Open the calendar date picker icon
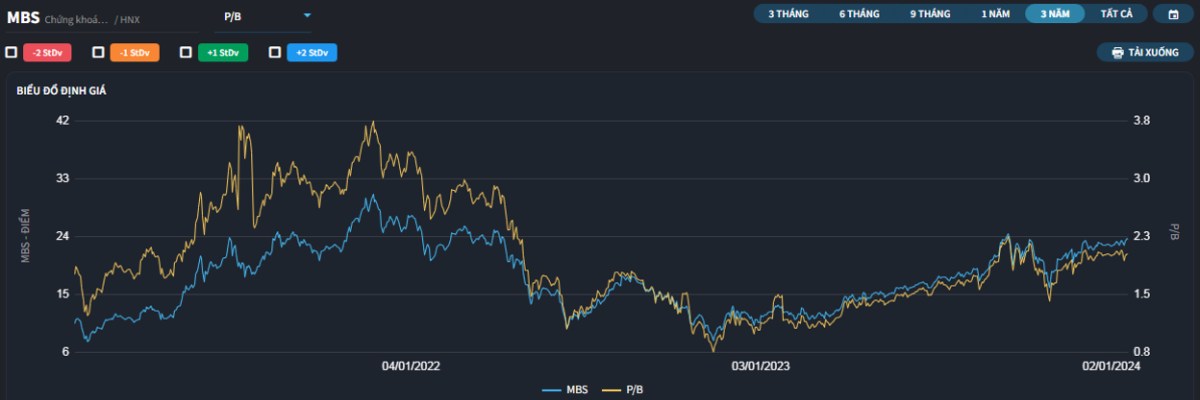1200x400 pixels. pos(1172,14)
